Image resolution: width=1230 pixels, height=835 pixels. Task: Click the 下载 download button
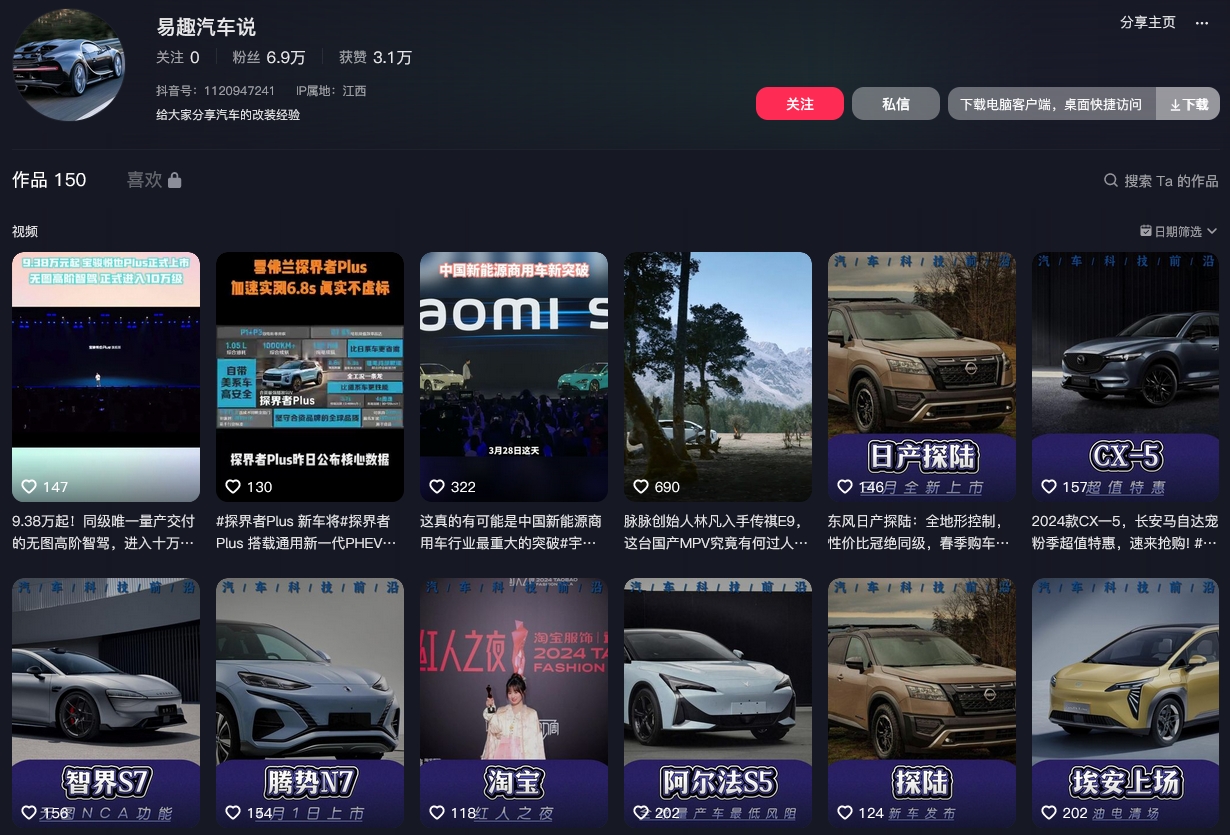(1188, 104)
